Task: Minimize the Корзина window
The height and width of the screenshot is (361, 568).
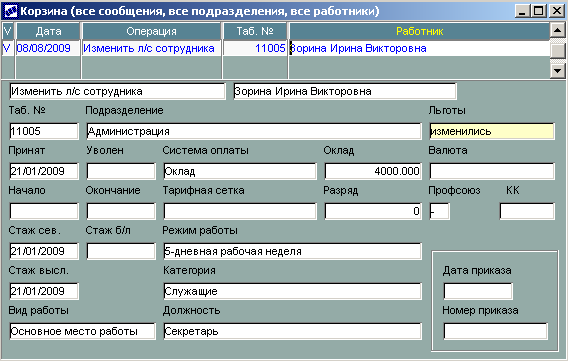Action: point(522,11)
